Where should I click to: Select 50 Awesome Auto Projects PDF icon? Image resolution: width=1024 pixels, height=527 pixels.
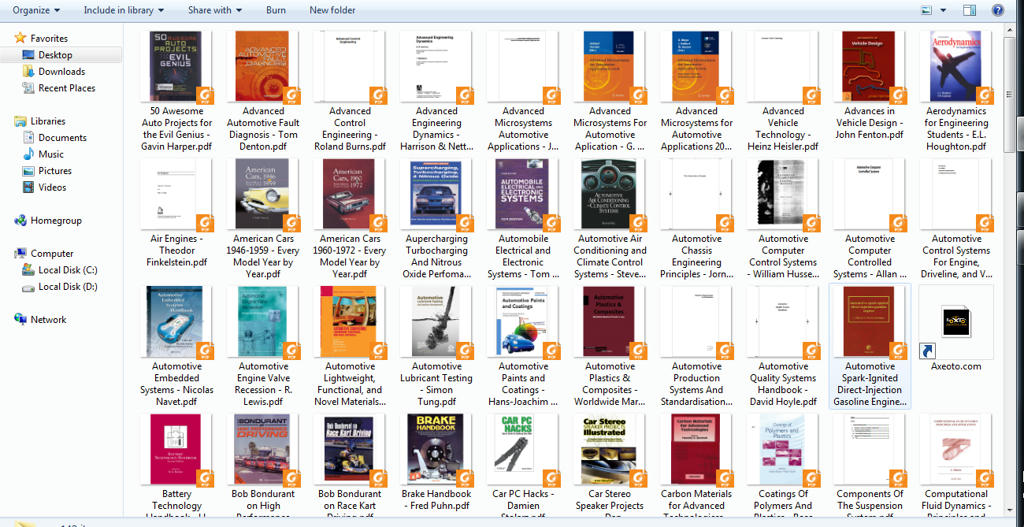coord(177,67)
